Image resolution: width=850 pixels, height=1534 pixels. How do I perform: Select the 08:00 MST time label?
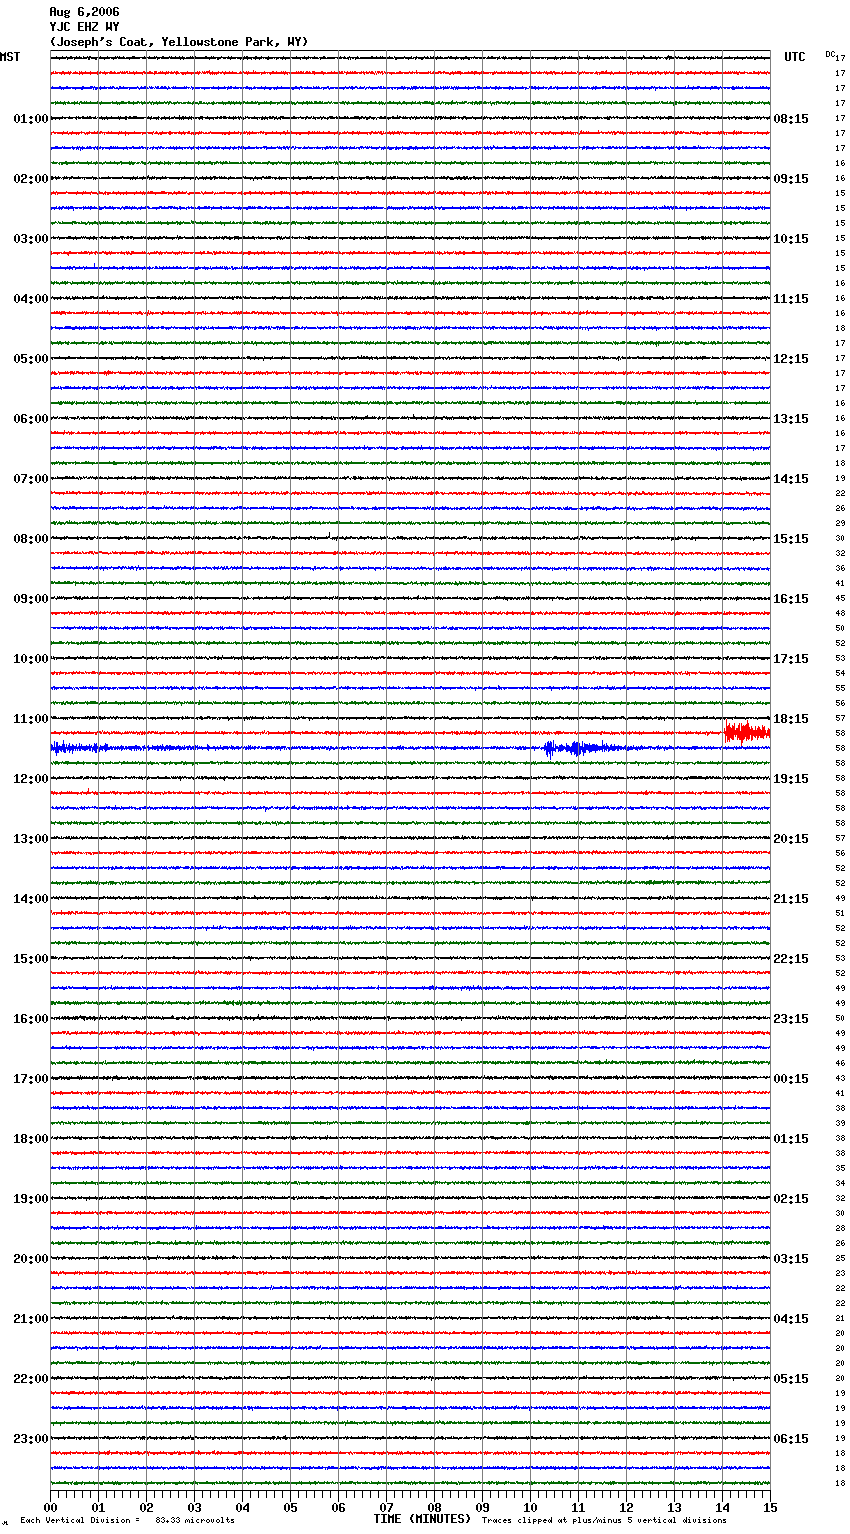click(31, 539)
